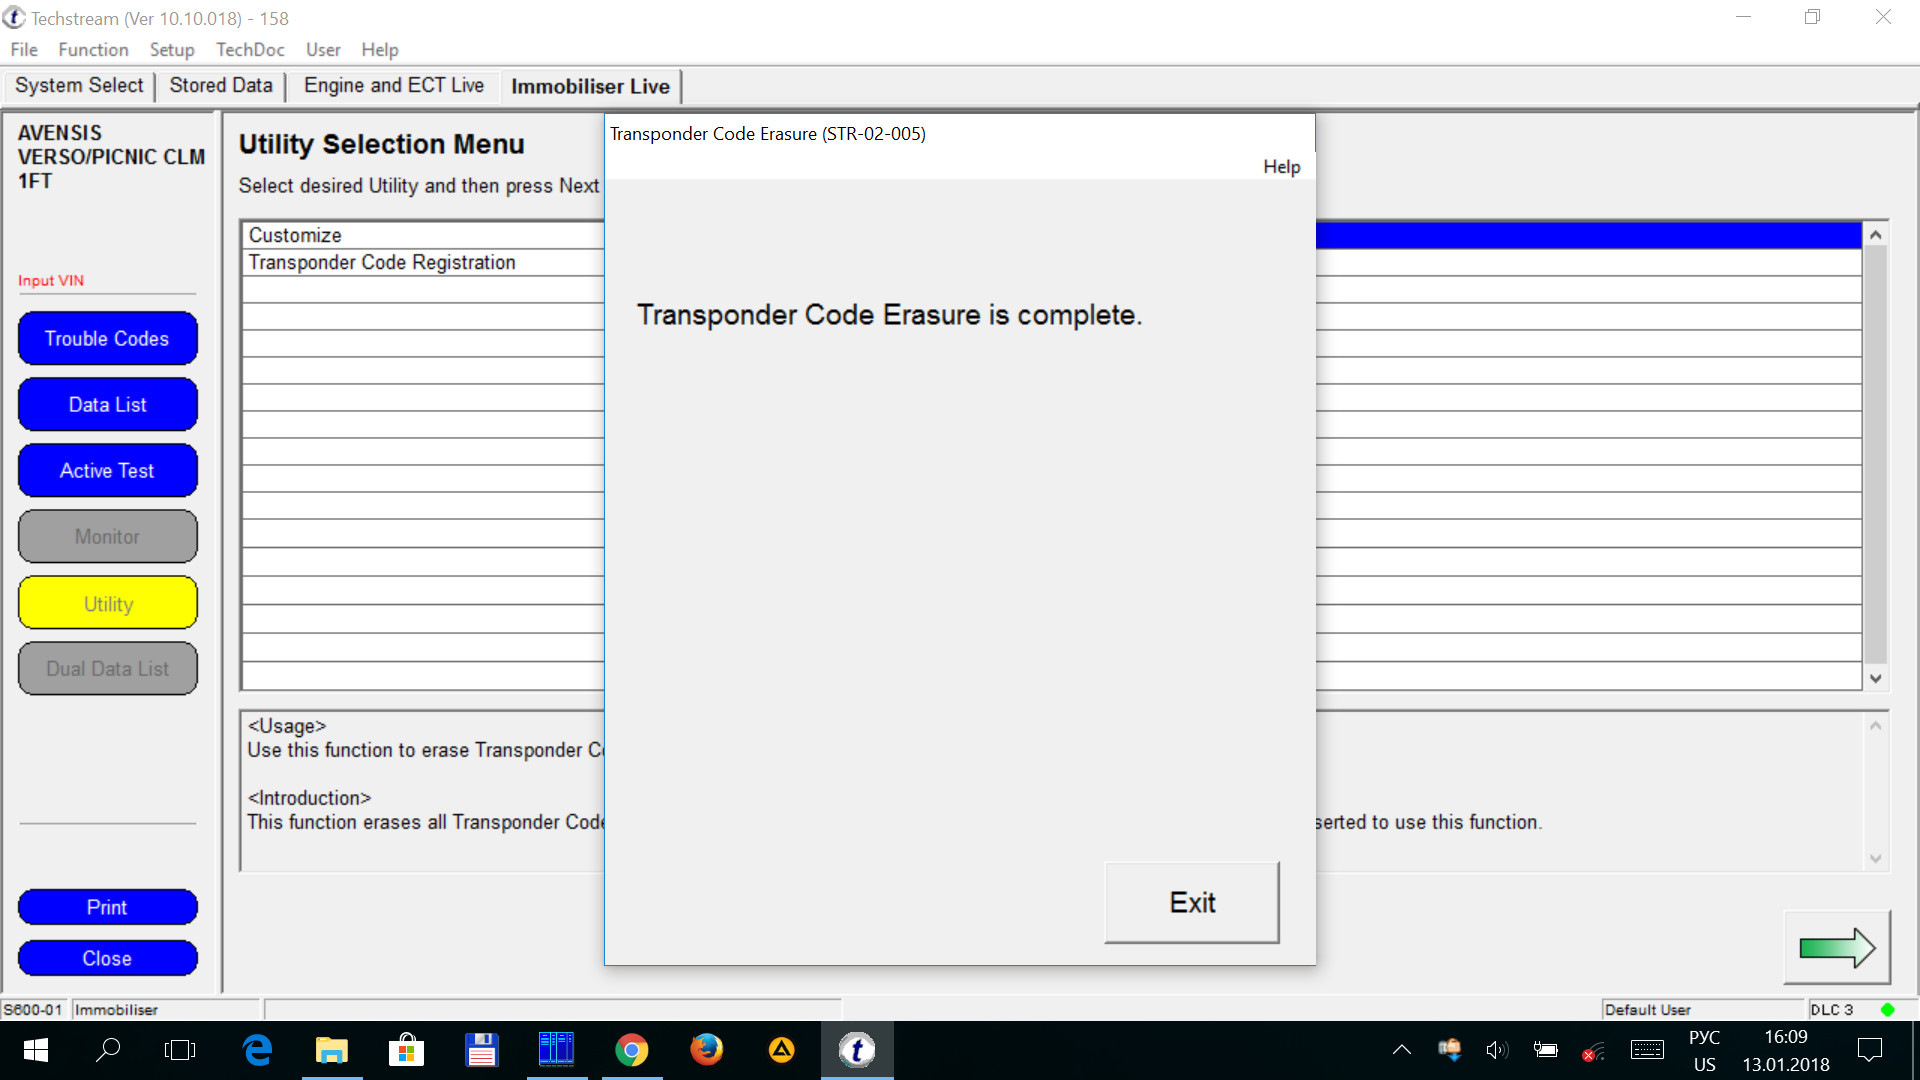The height and width of the screenshot is (1080, 1920).
Task: Open the Setup menu
Action: (x=169, y=49)
